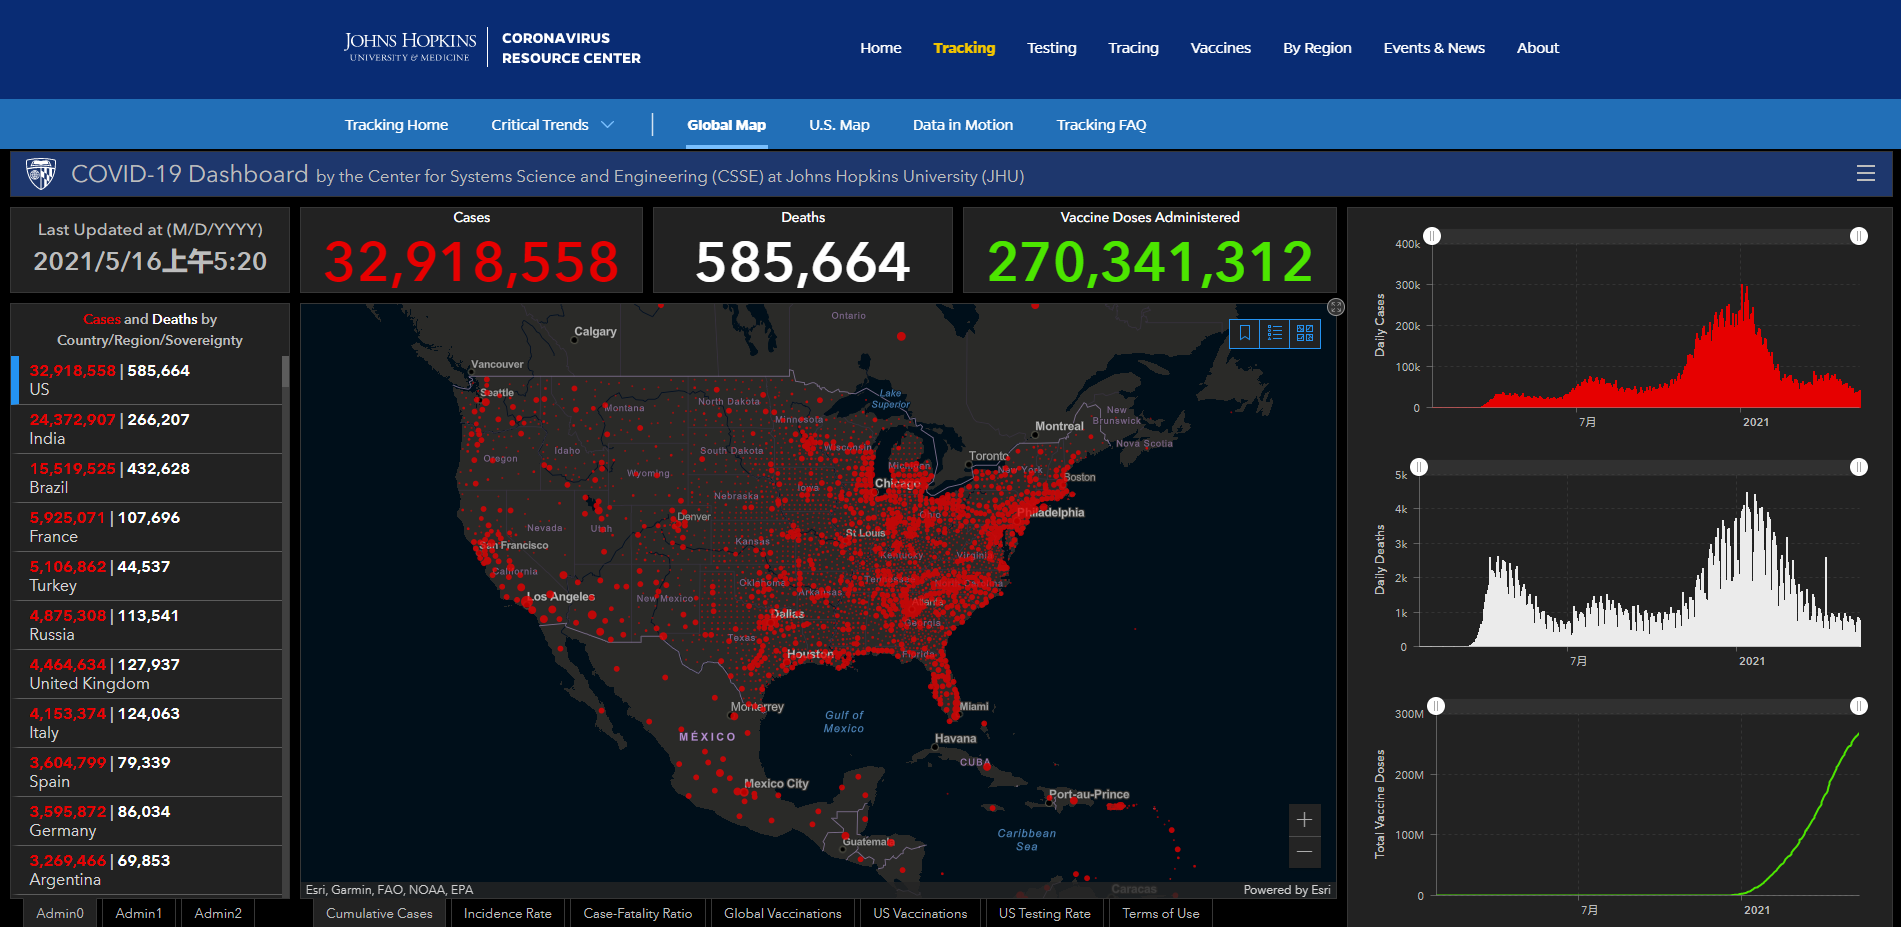Image resolution: width=1901 pixels, height=927 pixels.
Task: Click the total Cases number 32,918,558
Action: 471,262
